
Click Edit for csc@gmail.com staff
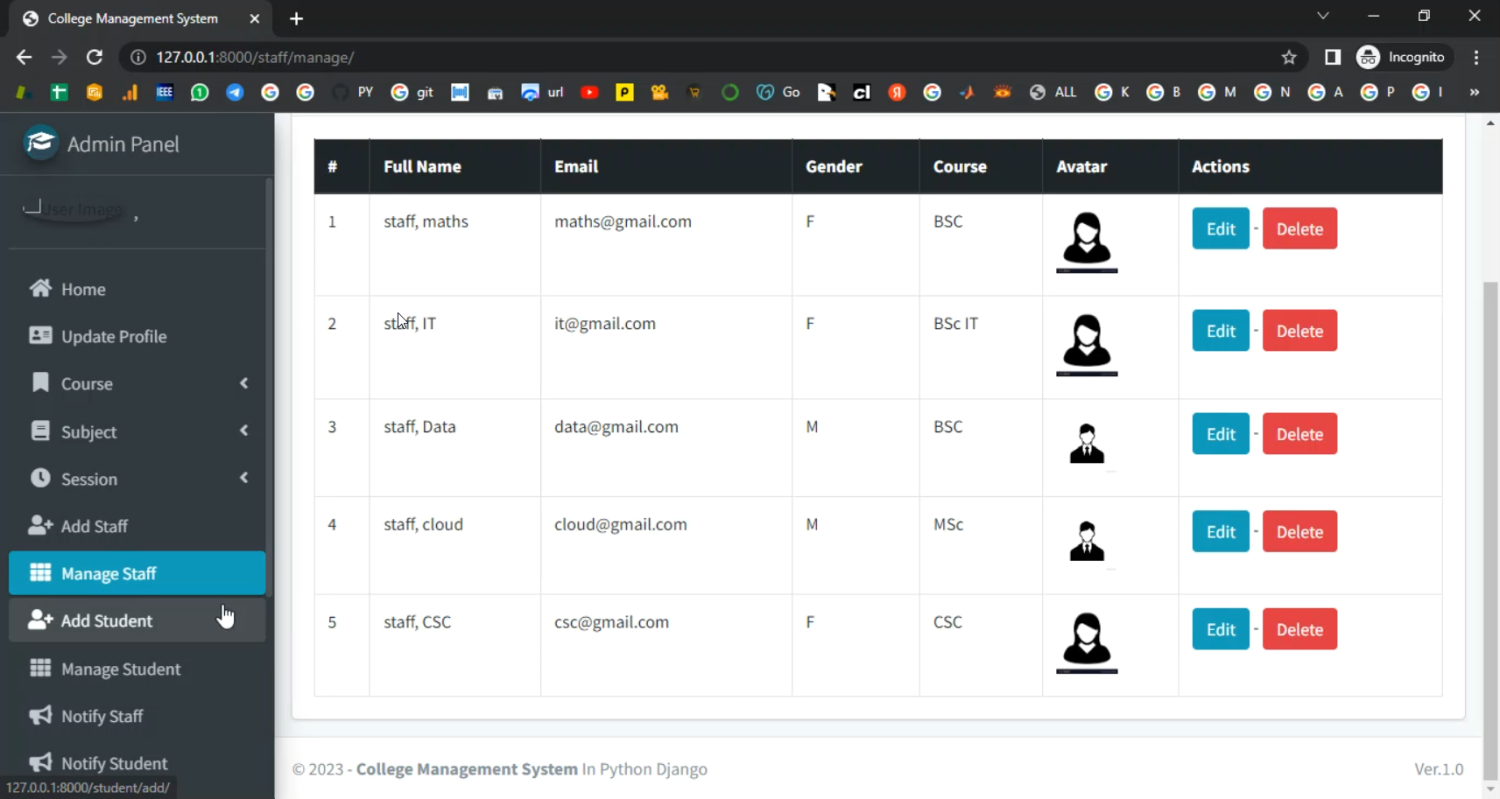click(x=1220, y=630)
